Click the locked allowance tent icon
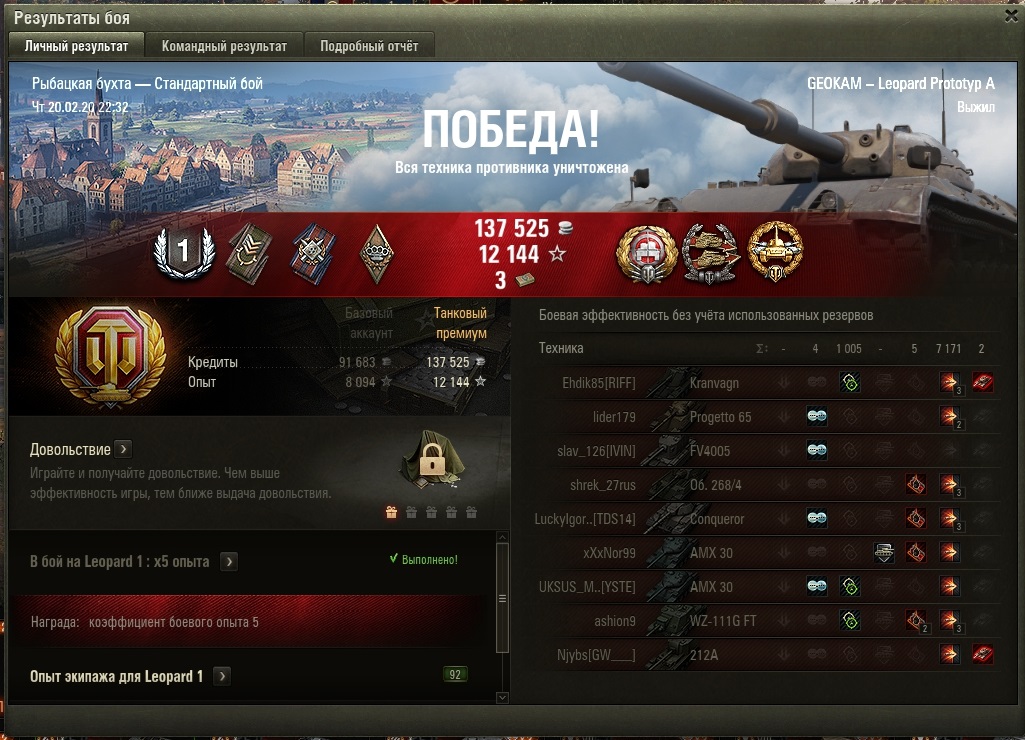This screenshot has width=1025, height=740. pos(432,459)
